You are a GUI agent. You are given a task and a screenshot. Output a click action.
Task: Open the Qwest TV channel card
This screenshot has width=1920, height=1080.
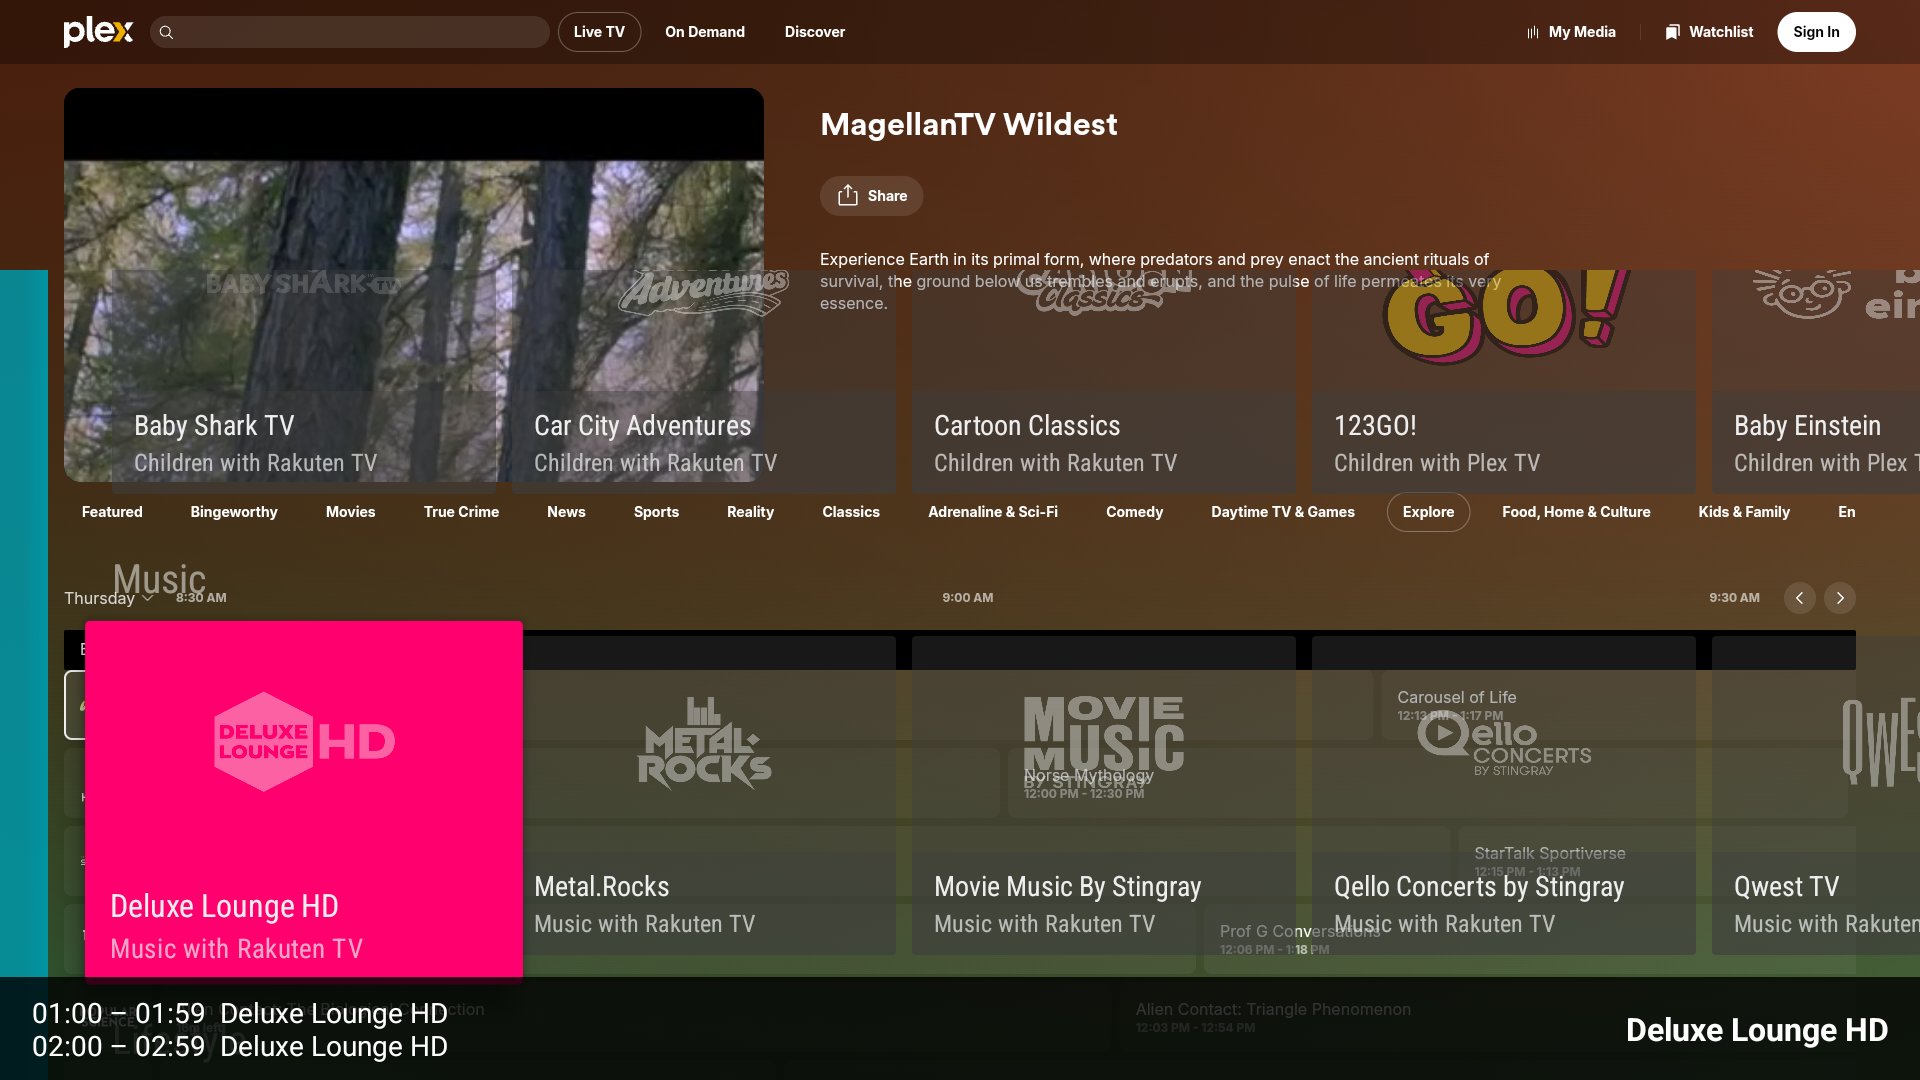point(1816,795)
